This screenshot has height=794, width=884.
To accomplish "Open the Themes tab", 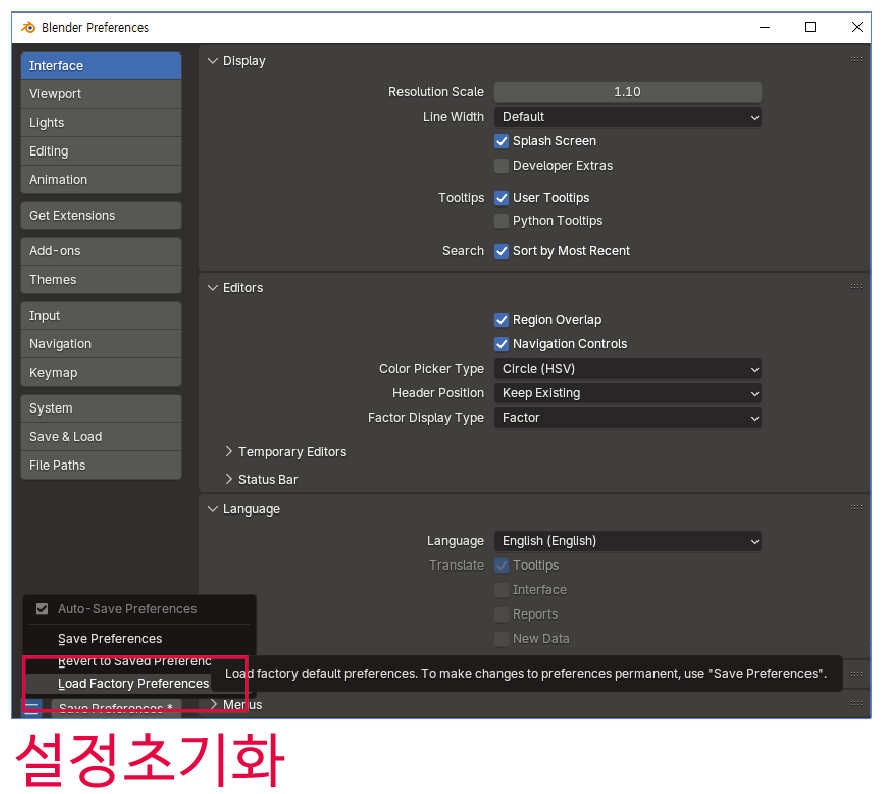I will pos(101,280).
